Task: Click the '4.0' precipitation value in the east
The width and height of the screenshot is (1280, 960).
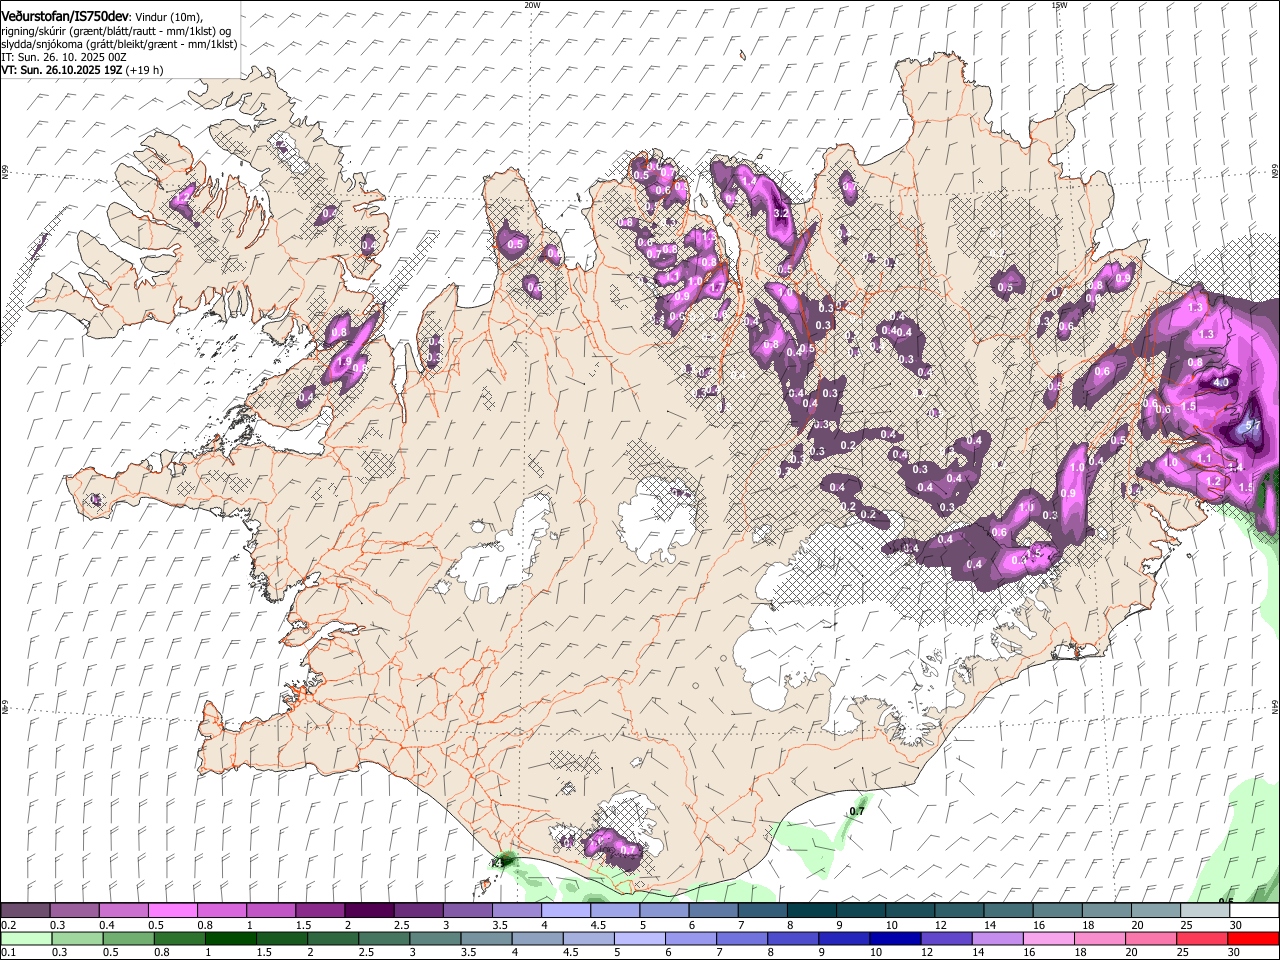Action: coord(1221,382)
